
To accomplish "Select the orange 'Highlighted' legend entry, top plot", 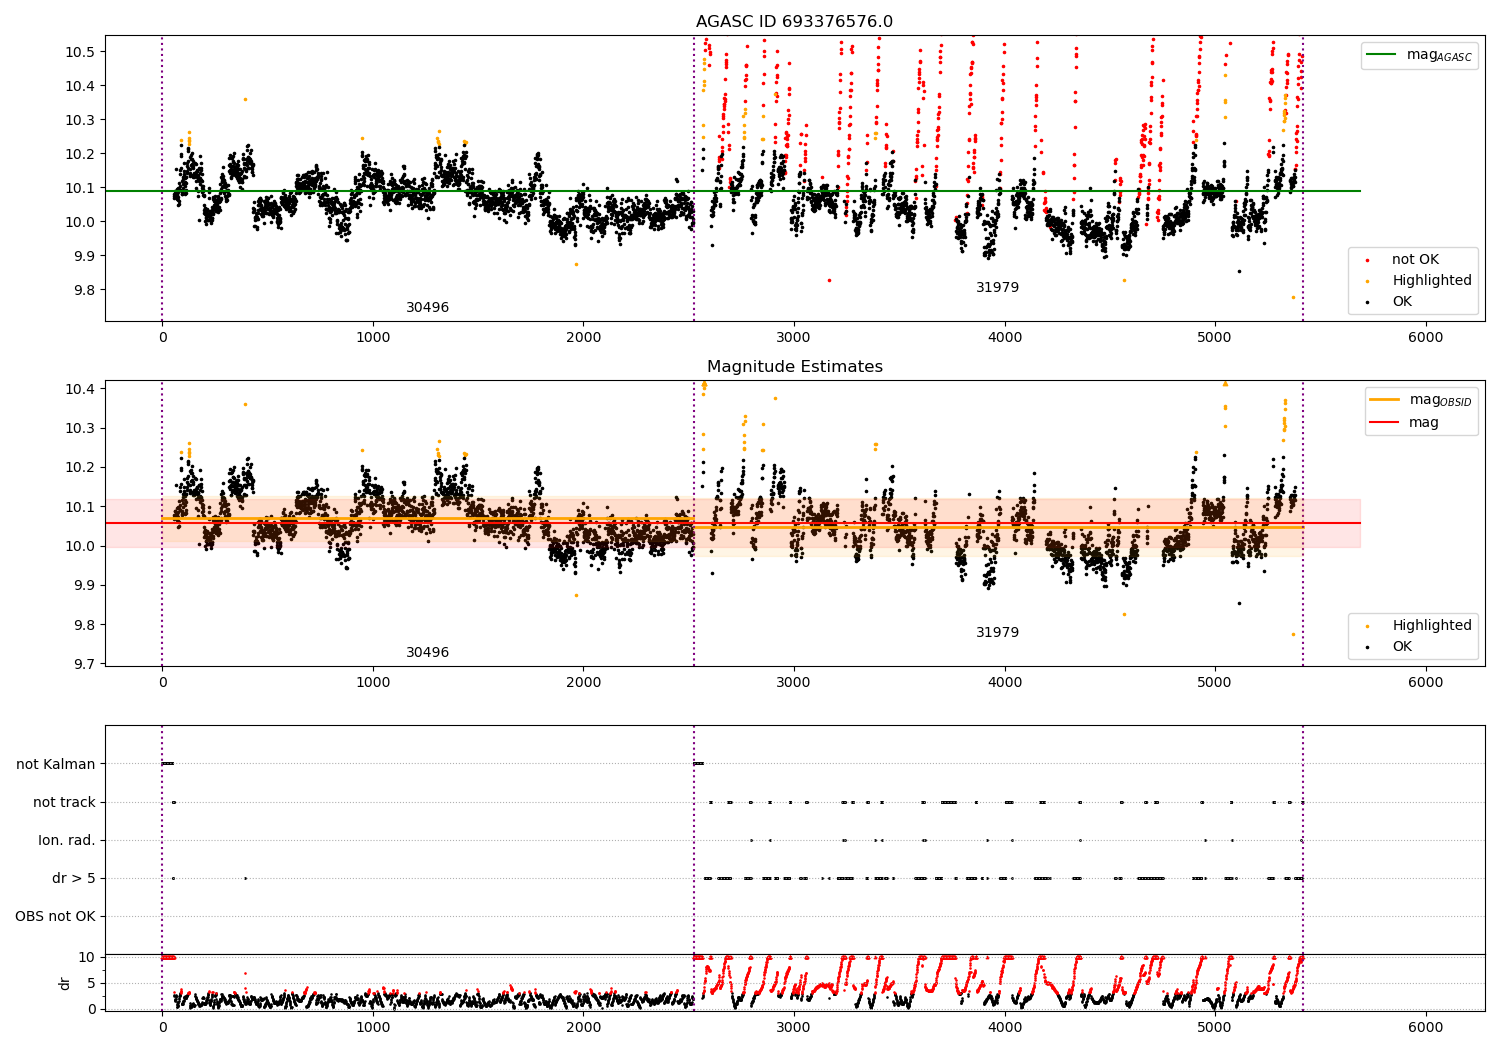I will (x=1412, y=281).
